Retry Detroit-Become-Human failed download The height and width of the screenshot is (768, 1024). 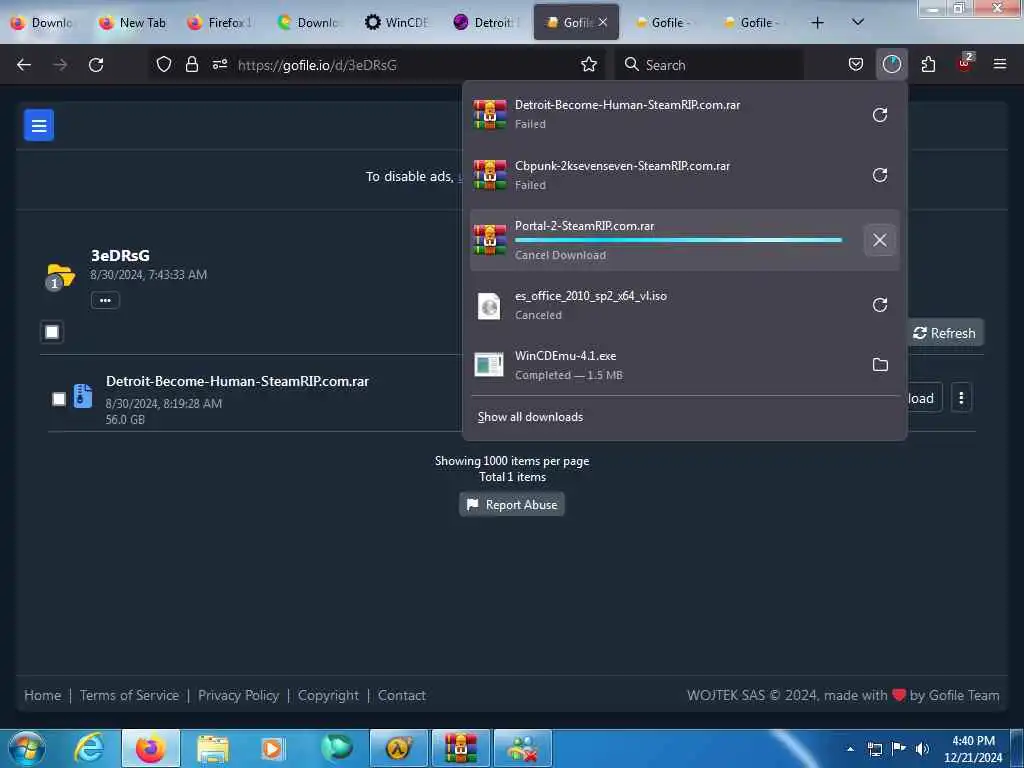tap(880, 115)
